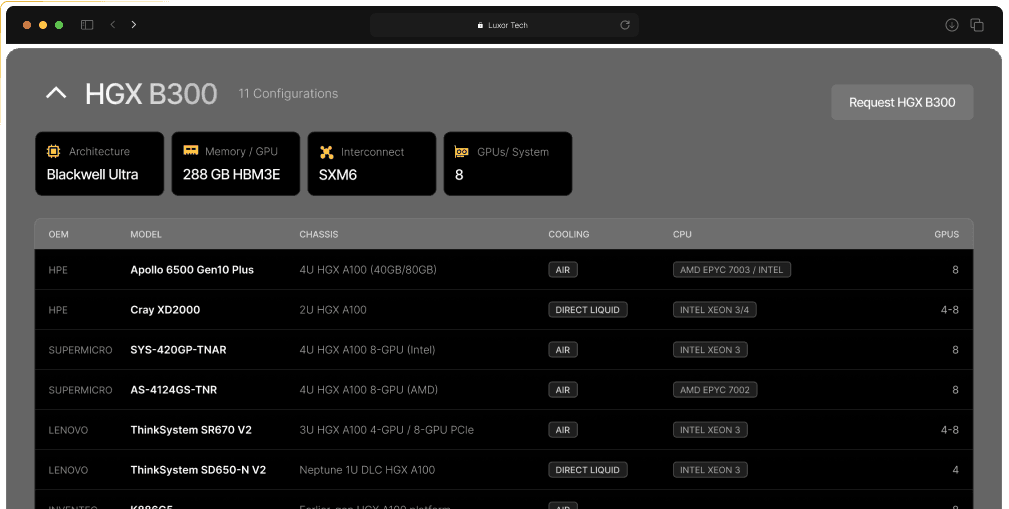Screen dimensions: 1009x509
Task: Select the ThinkSystem SD650-N V2 model
Action: [198, 470]
